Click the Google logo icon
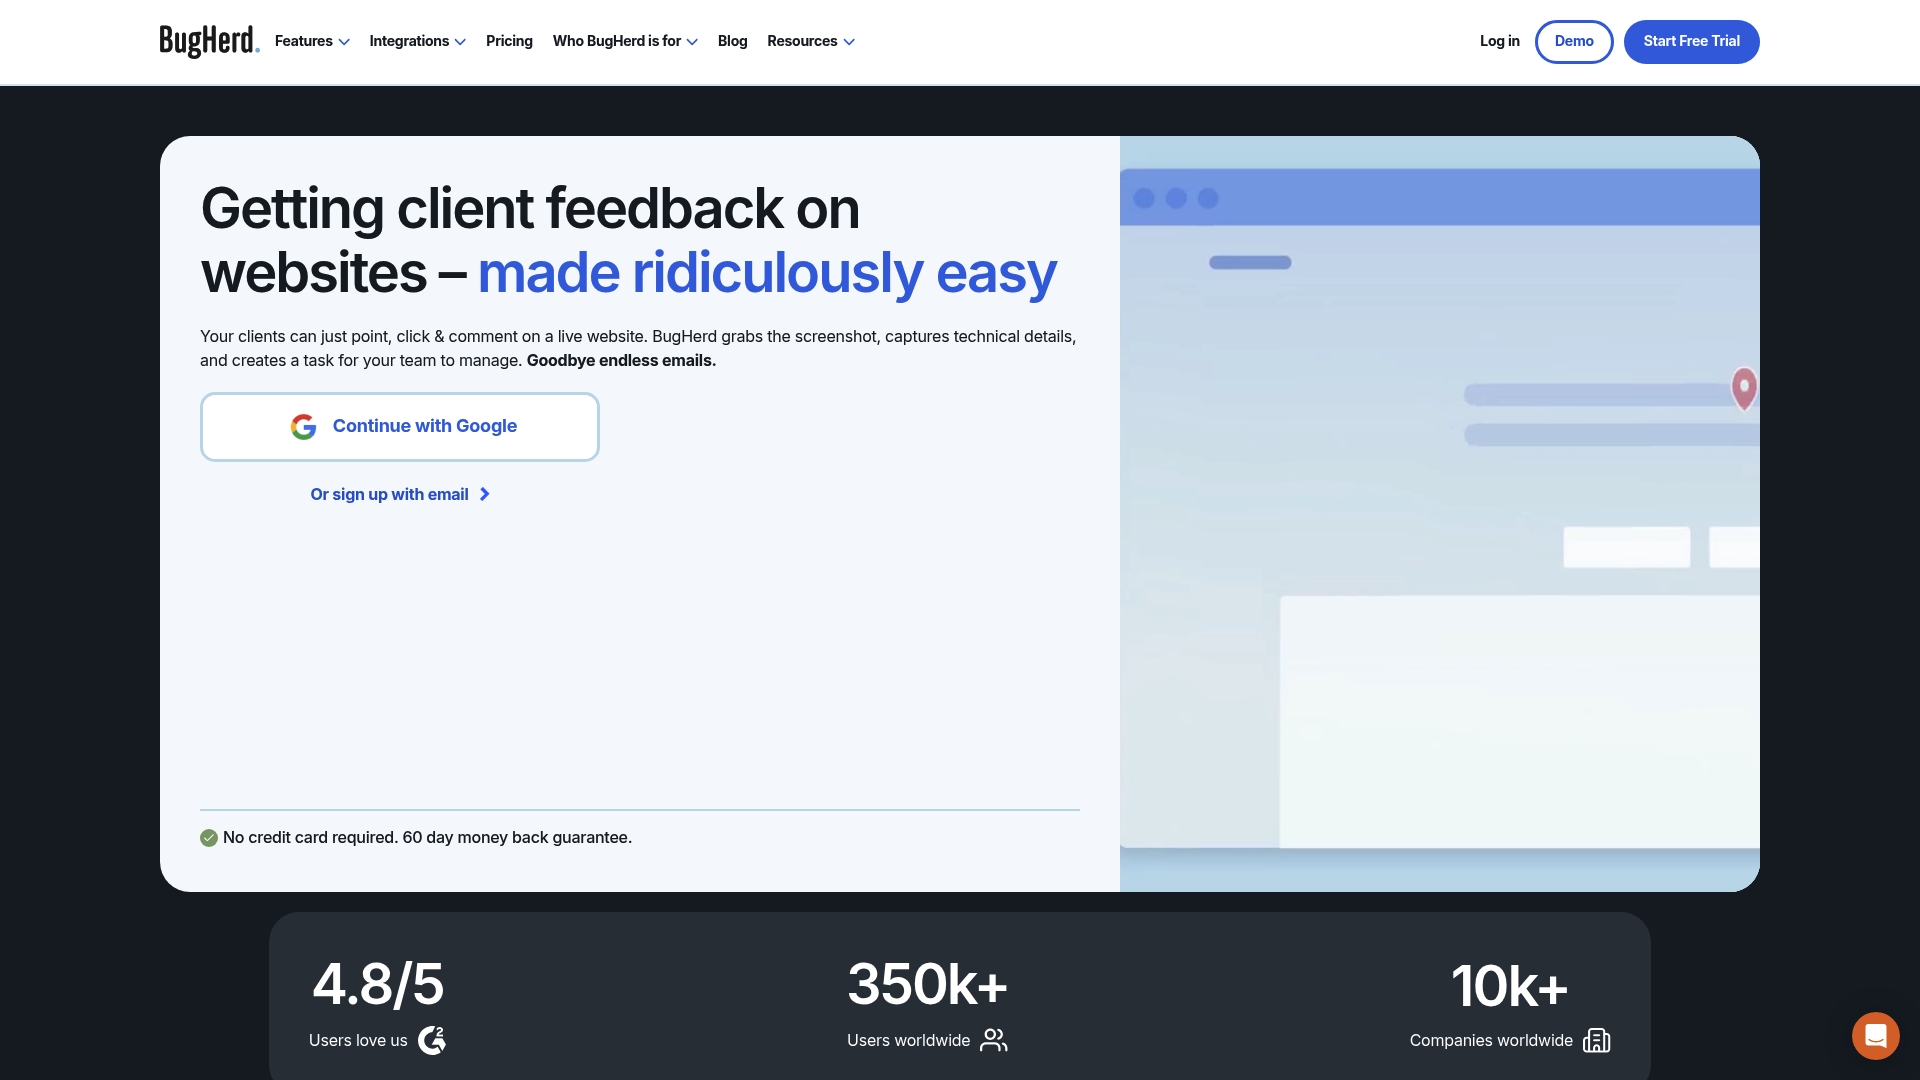Viewport: 1920px width, 1080px height. pyautogui.click(x=304, y=427)
